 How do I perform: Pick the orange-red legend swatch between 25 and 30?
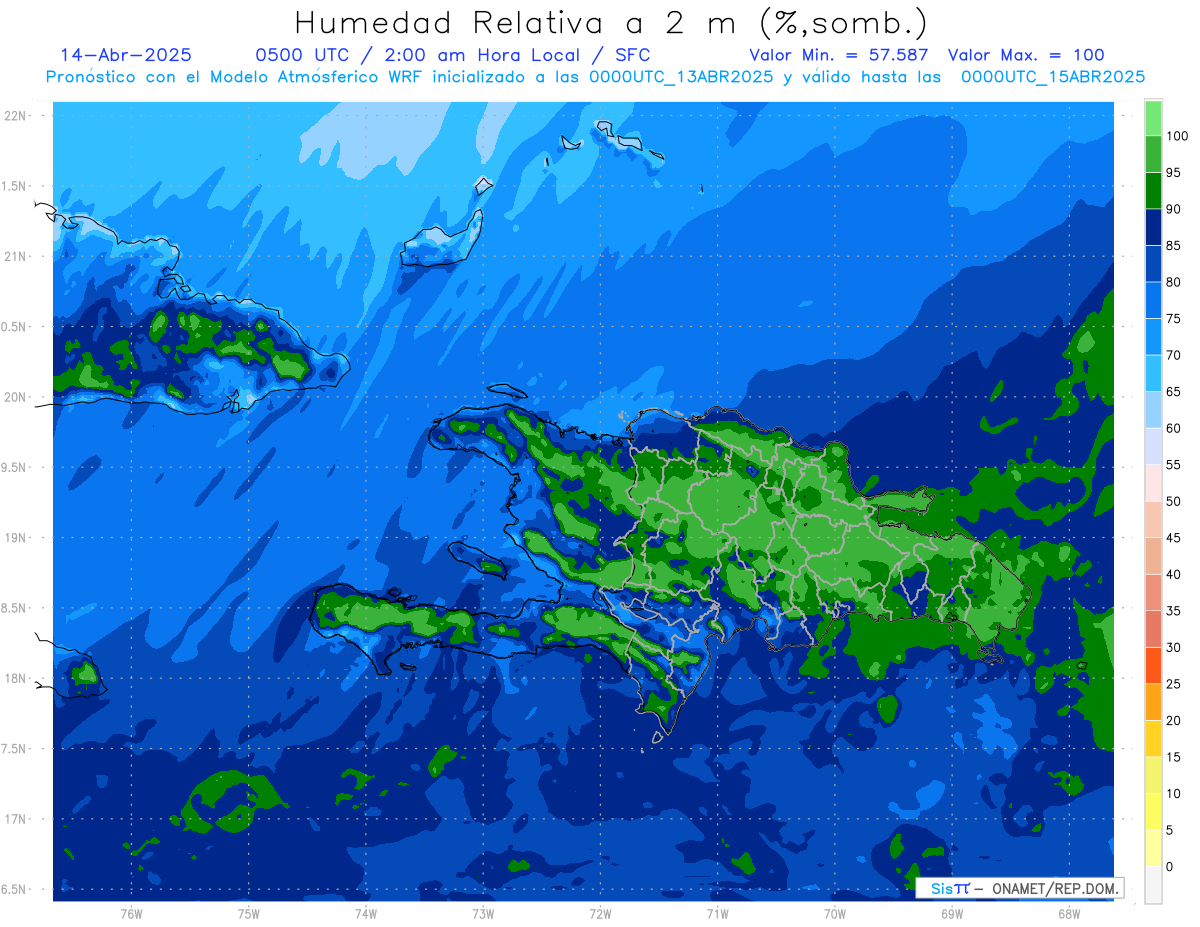(x=1153, y=666)
